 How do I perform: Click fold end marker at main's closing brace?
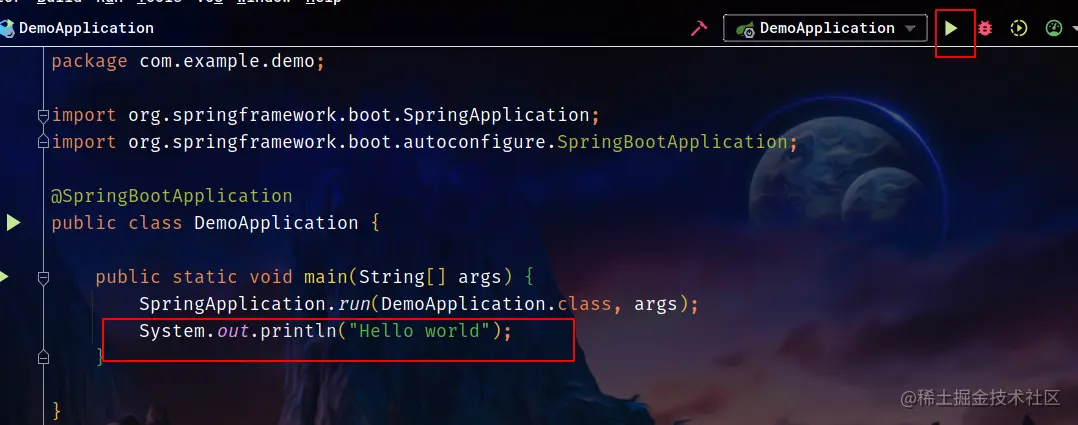coord(43,358)
